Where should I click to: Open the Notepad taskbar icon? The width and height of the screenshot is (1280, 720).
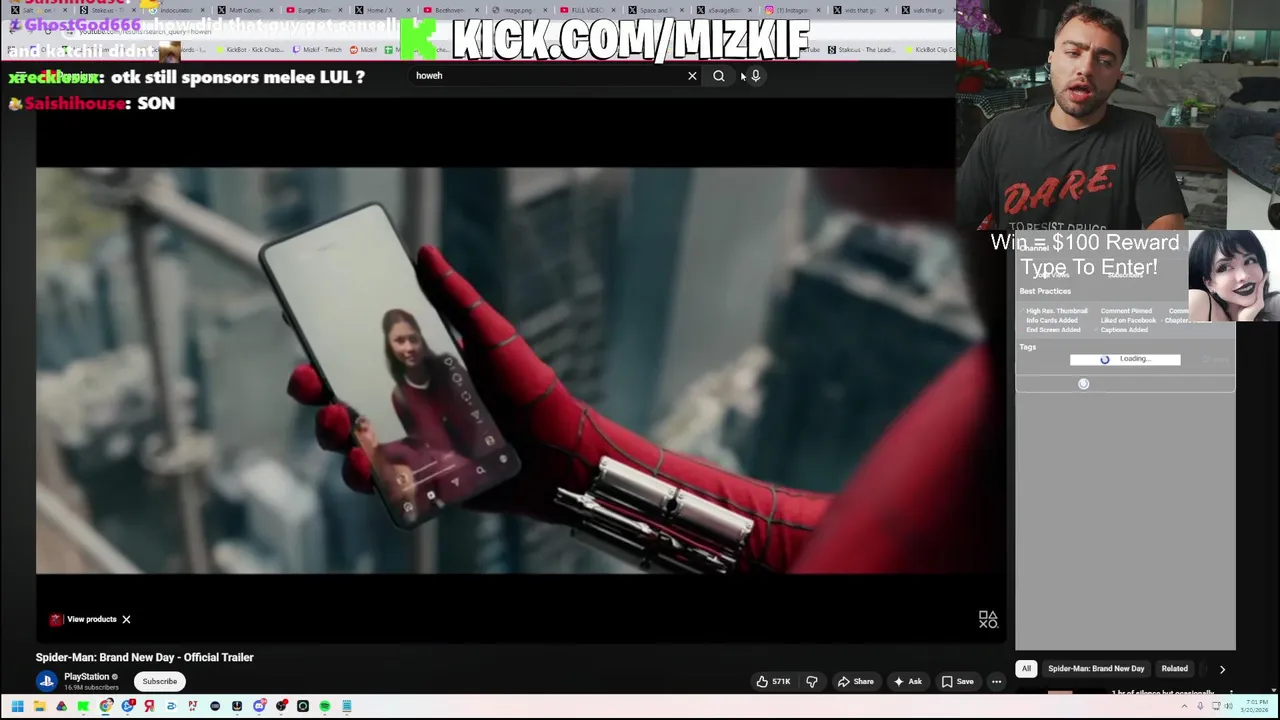tap(347, 707)
